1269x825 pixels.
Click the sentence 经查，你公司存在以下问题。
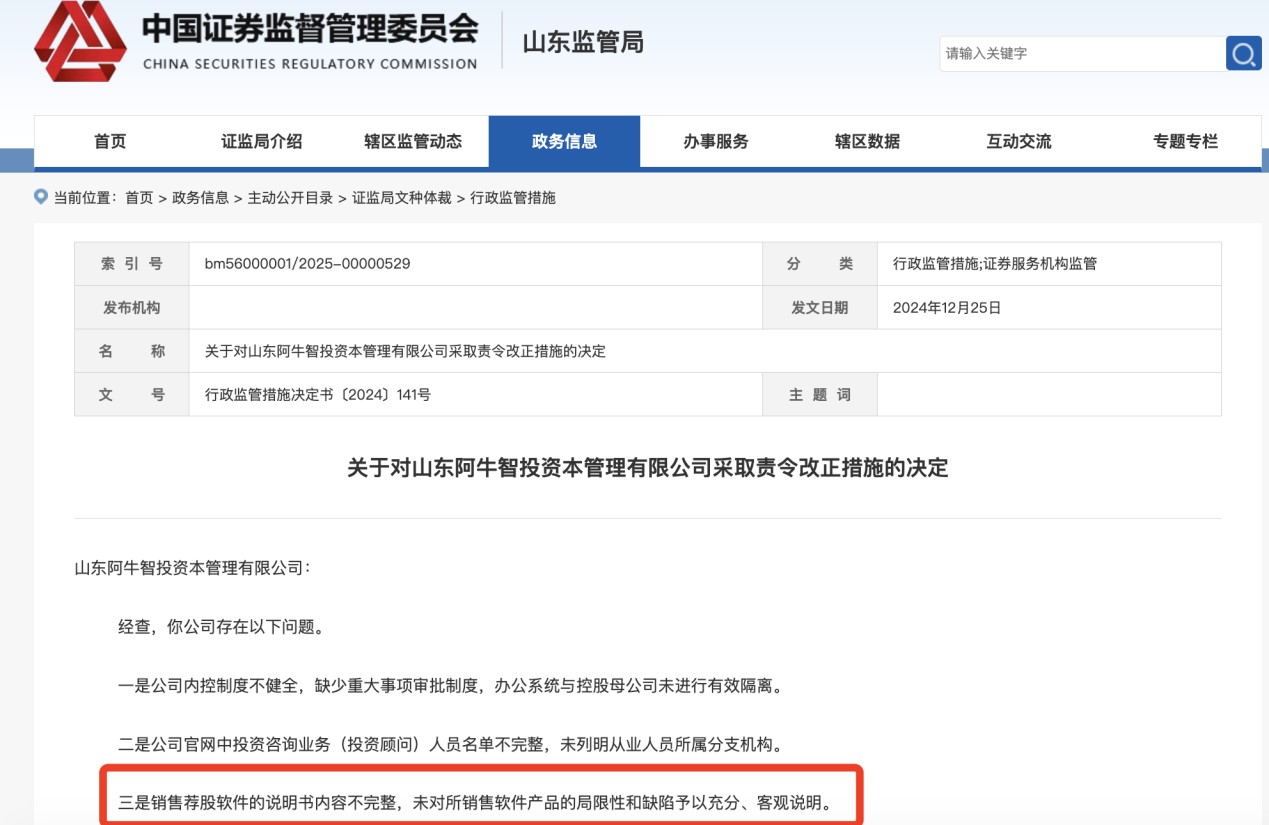click(x=221, y=627)
